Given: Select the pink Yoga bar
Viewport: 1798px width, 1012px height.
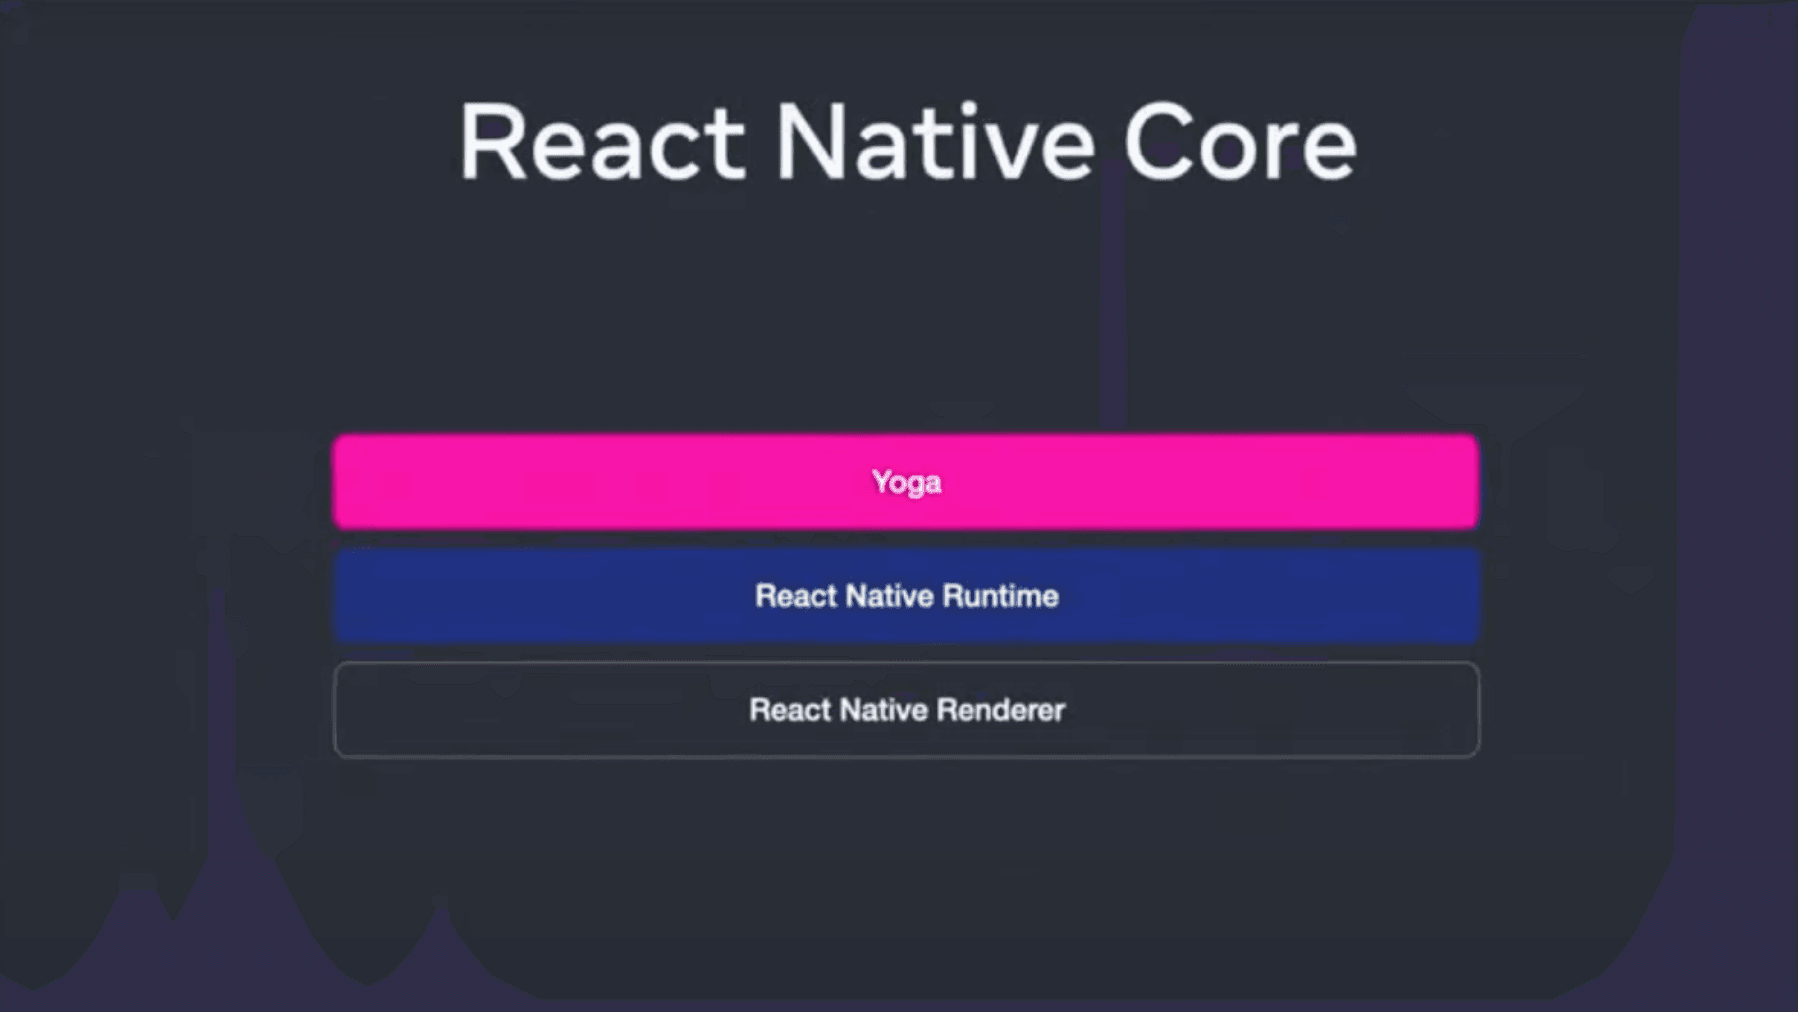Looking at the screenshot, I should pos(906,481).
